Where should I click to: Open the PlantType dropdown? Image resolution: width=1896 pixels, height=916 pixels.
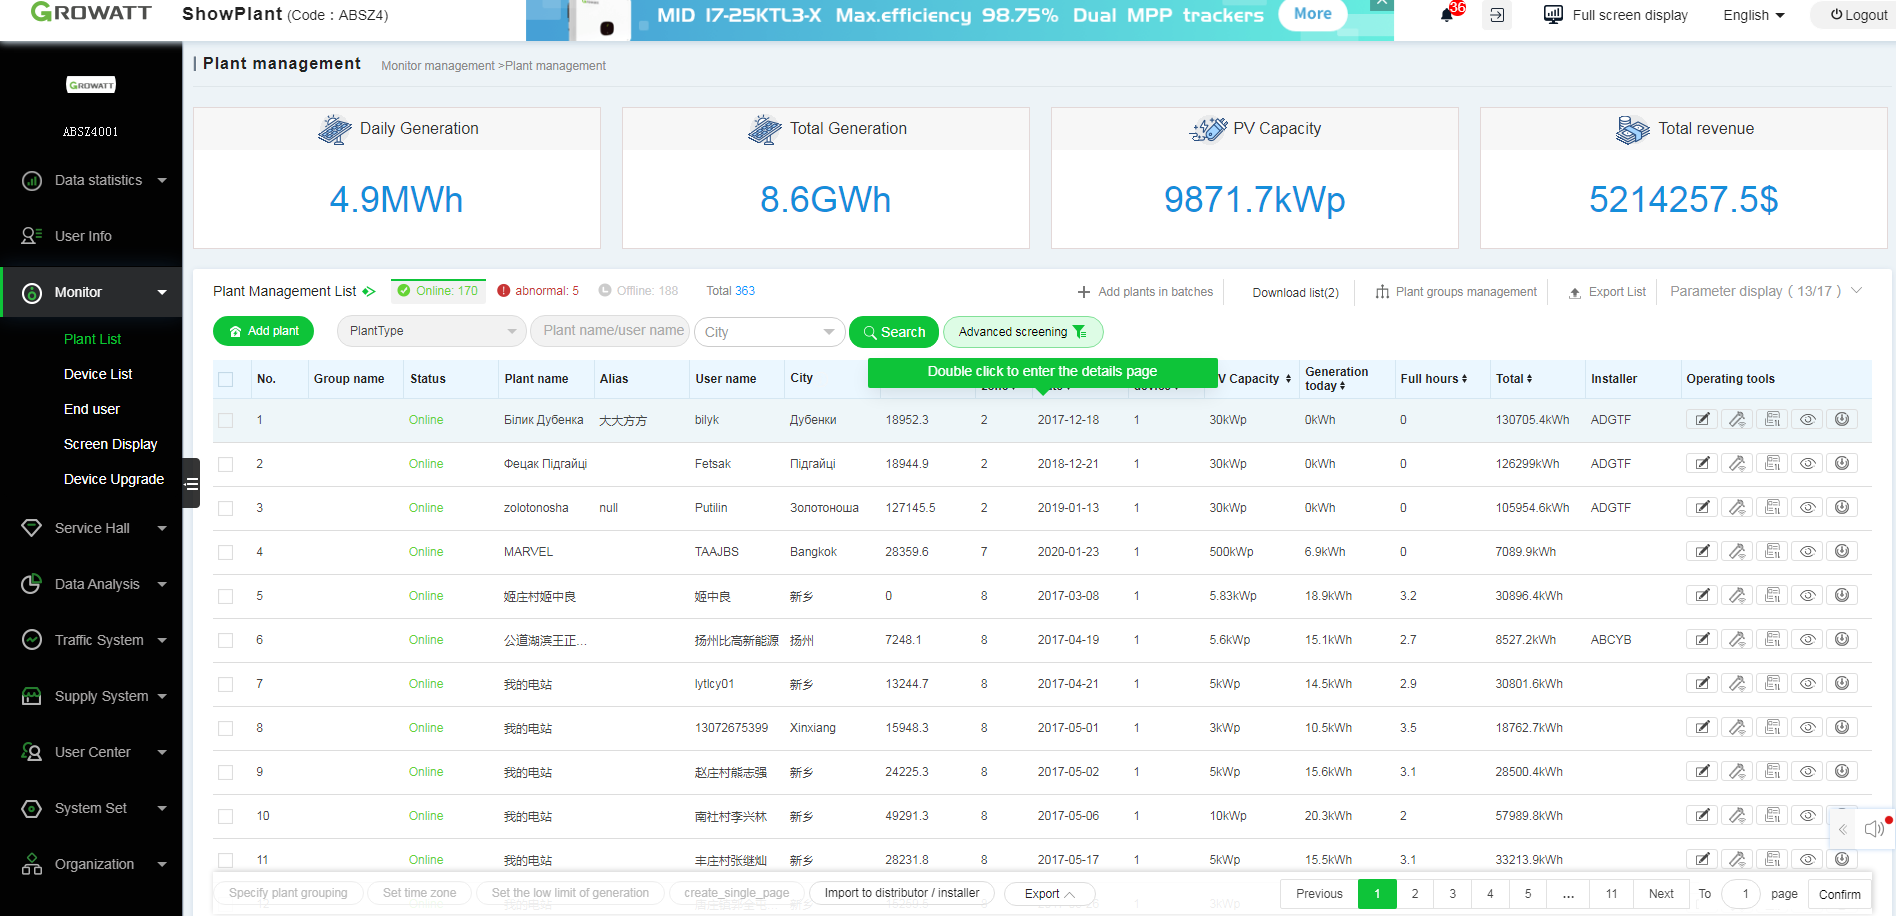pos(431,331)
